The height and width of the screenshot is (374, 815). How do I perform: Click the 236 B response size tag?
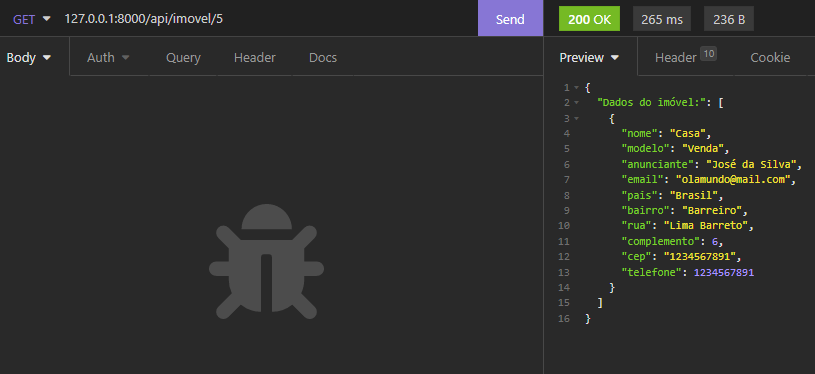coord(729,19)
